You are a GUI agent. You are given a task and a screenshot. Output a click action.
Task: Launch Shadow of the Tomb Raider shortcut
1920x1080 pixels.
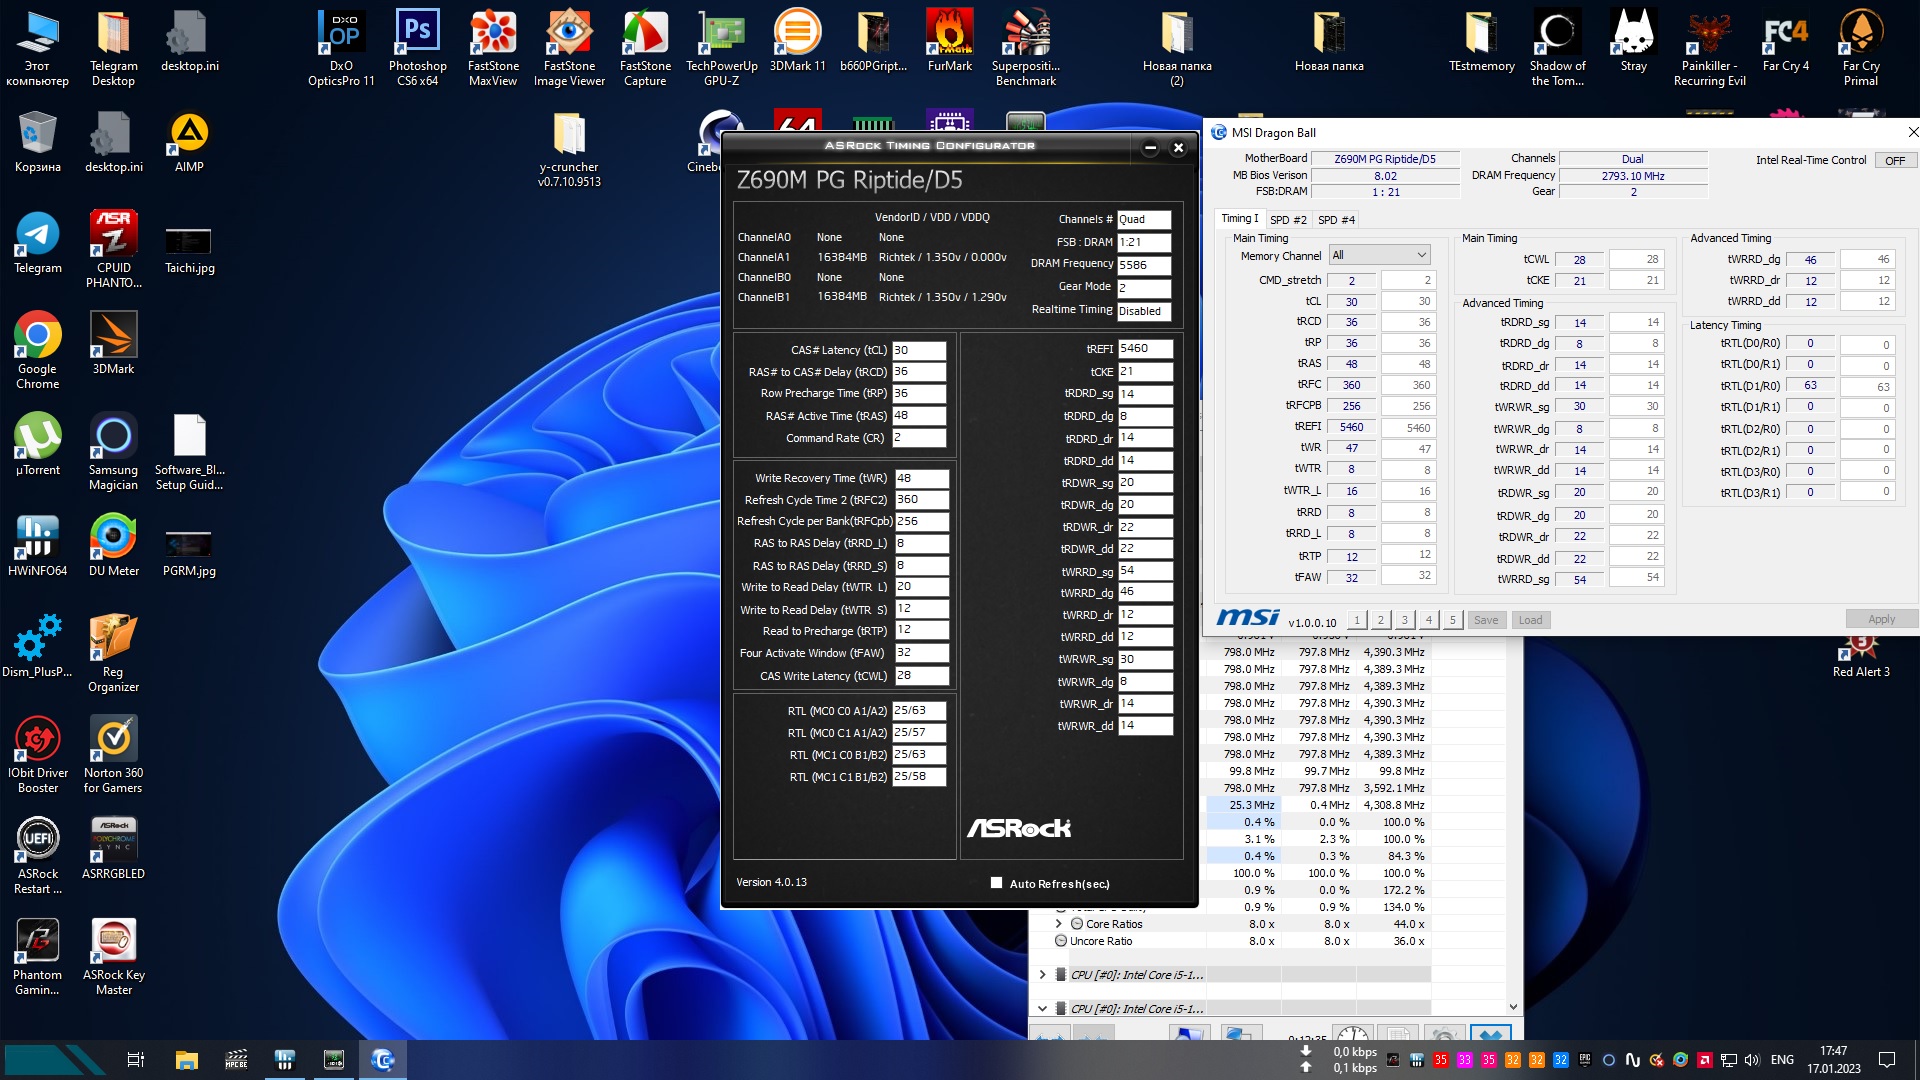coord(1557,47)
